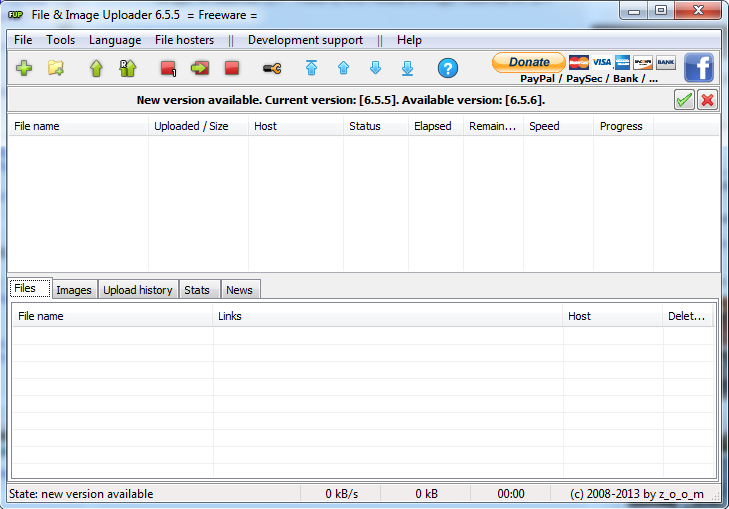This screenshot has height=509, width=729.
Task: Click the American Express card icon
Action: (x=622, y=62)
